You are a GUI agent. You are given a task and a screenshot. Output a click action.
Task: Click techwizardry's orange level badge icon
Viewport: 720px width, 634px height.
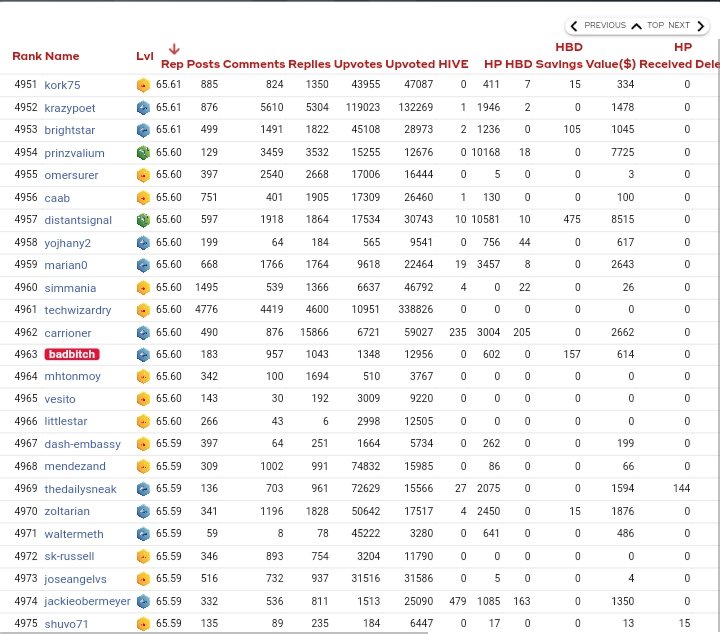click(143, 310)
